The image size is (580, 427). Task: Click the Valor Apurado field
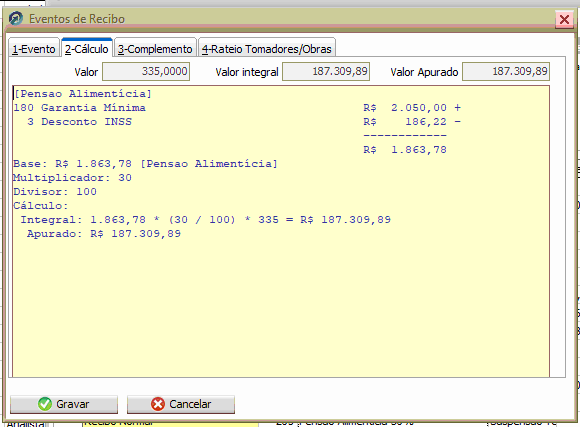506,71
